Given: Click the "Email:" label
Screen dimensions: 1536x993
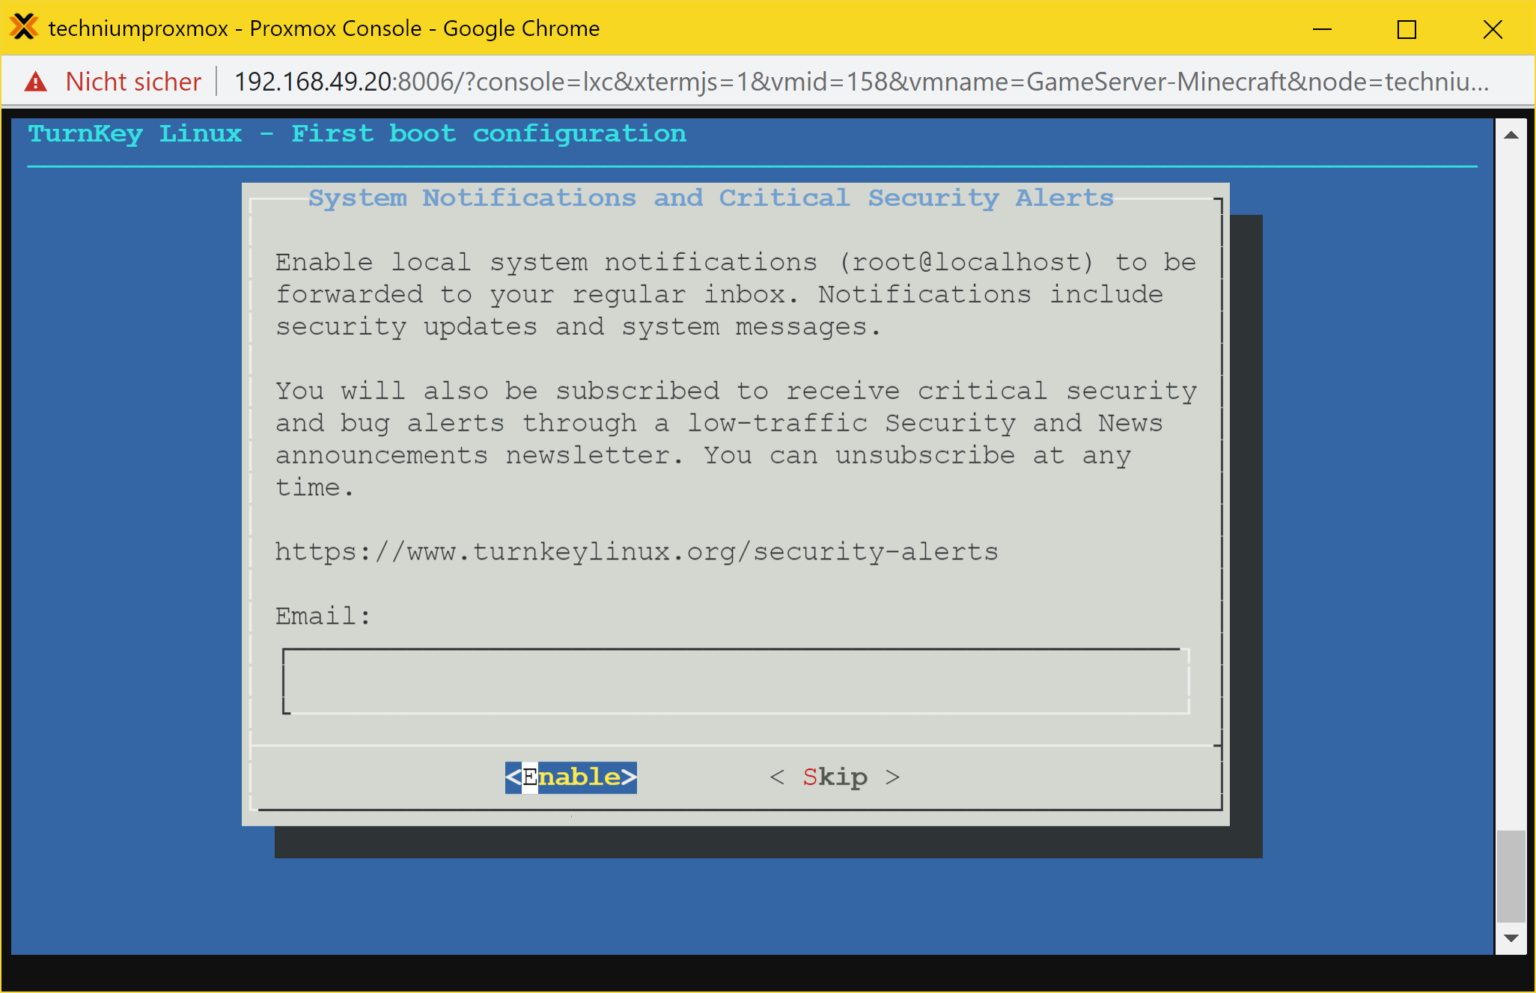Looking at the screenshot, I should [x=322, y=617].
